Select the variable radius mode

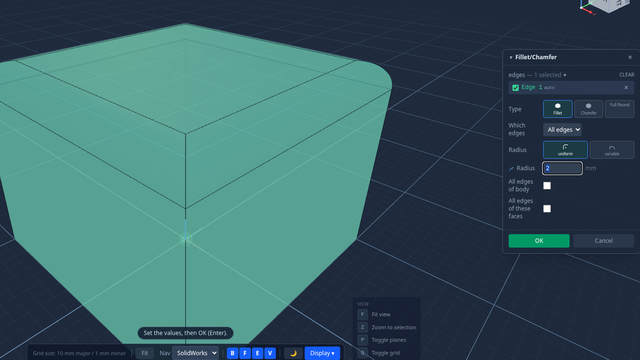612,150
